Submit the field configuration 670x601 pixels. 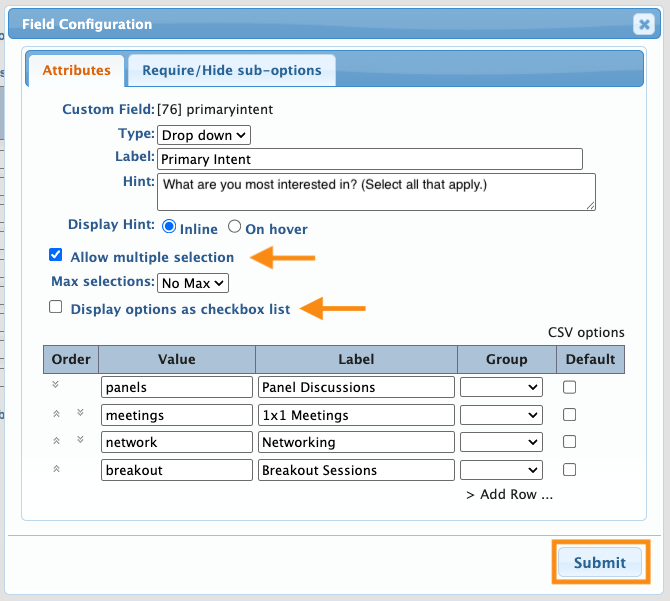click(600, 562)
